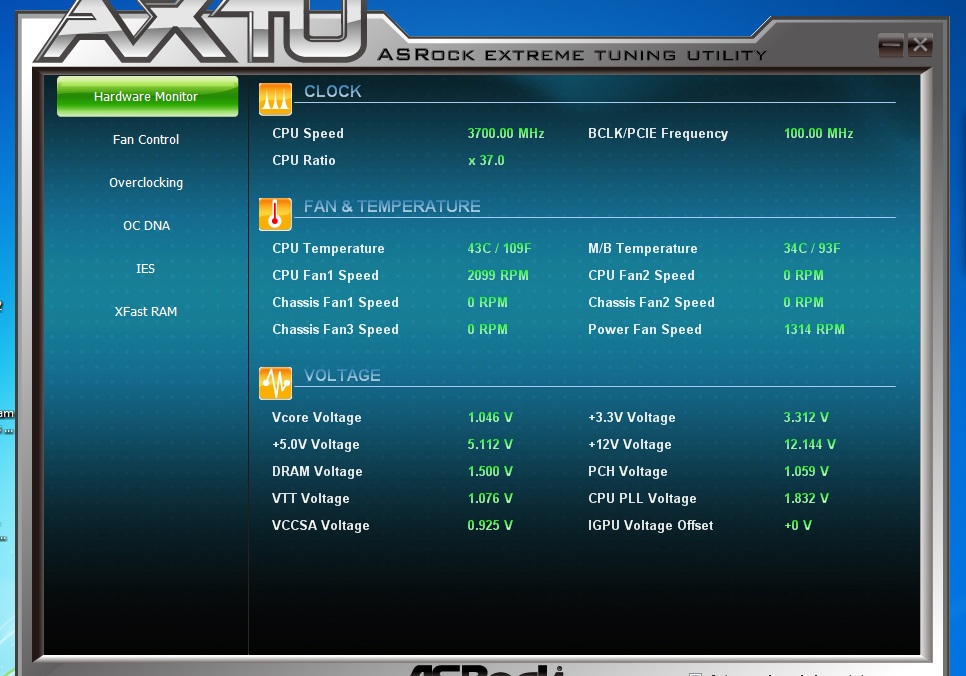
Task: Switch to the Overclocking page
Action: click(x=146, y=183)
